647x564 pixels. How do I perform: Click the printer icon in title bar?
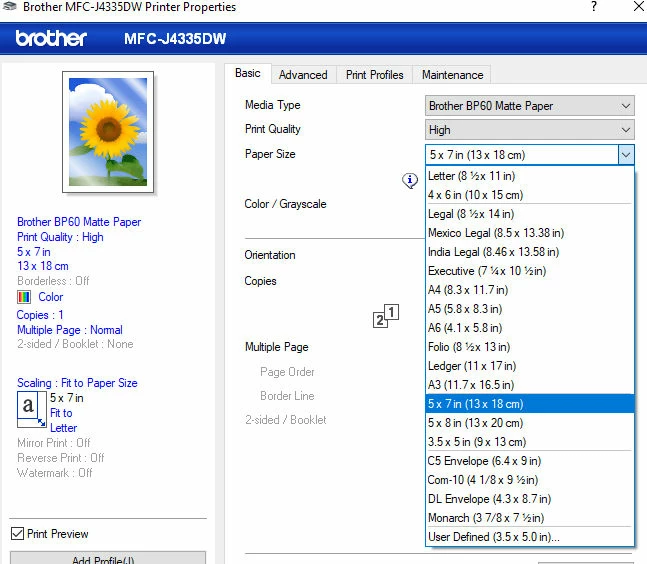click(9, 6)
